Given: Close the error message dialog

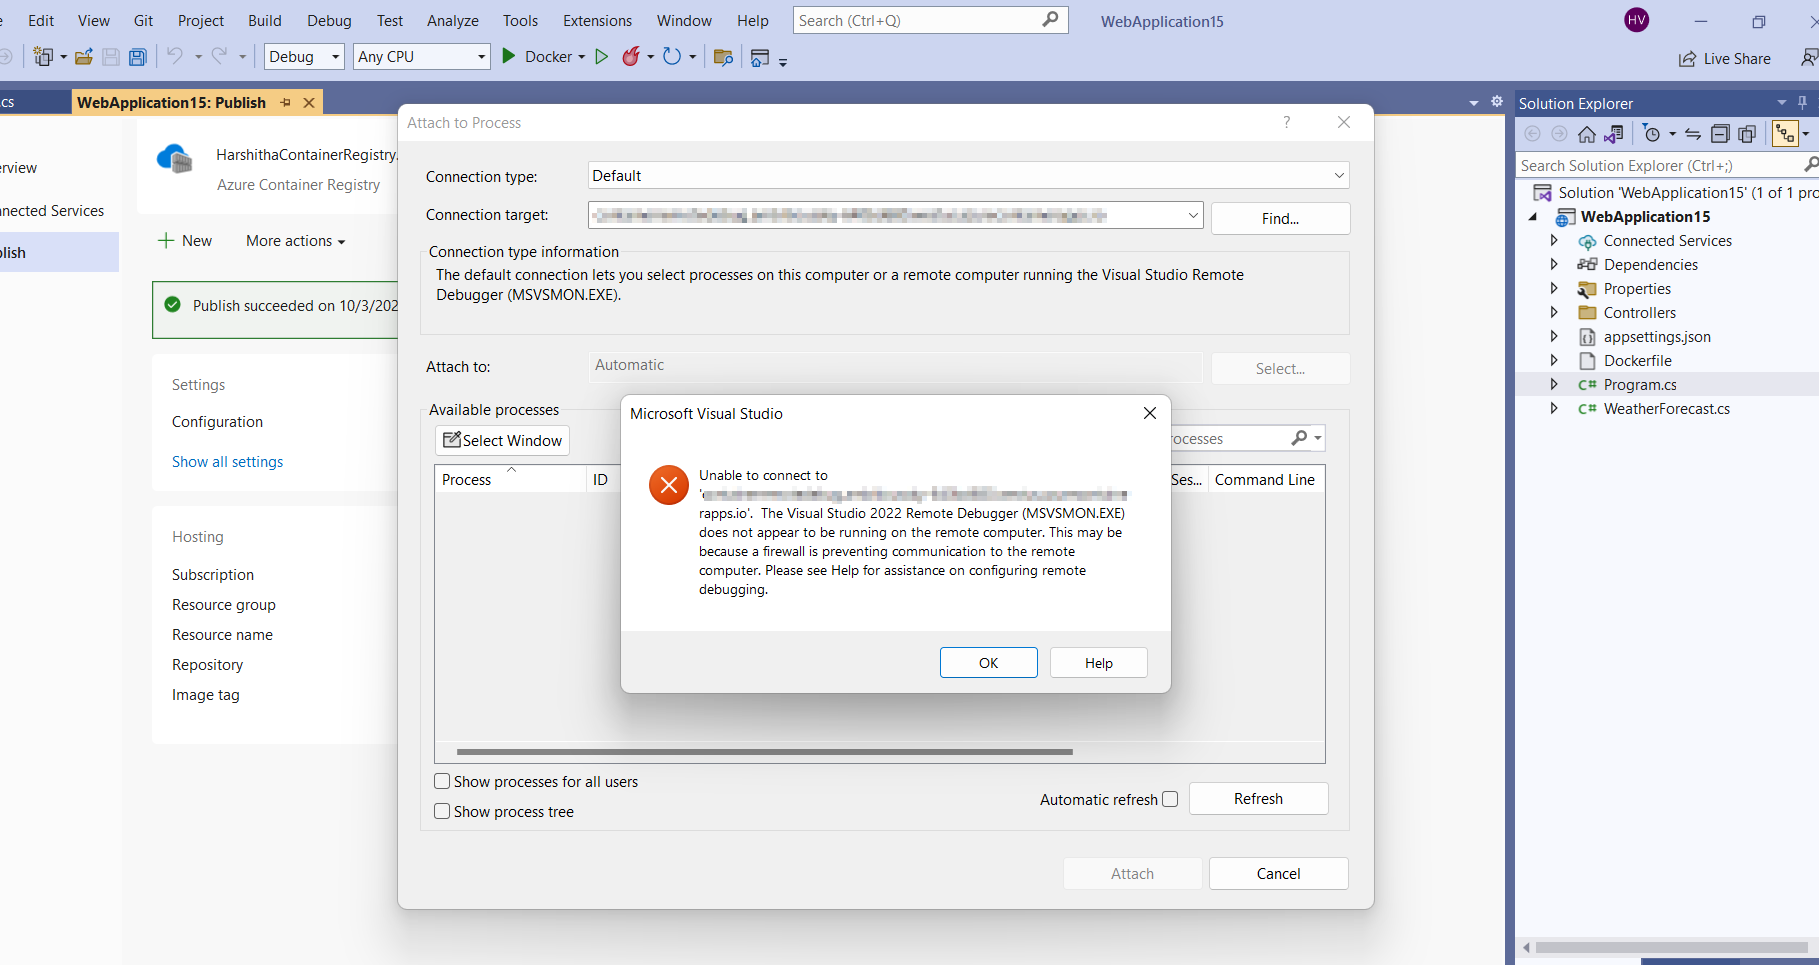Looking at the screenshot, I should (x=1150, y=413).
